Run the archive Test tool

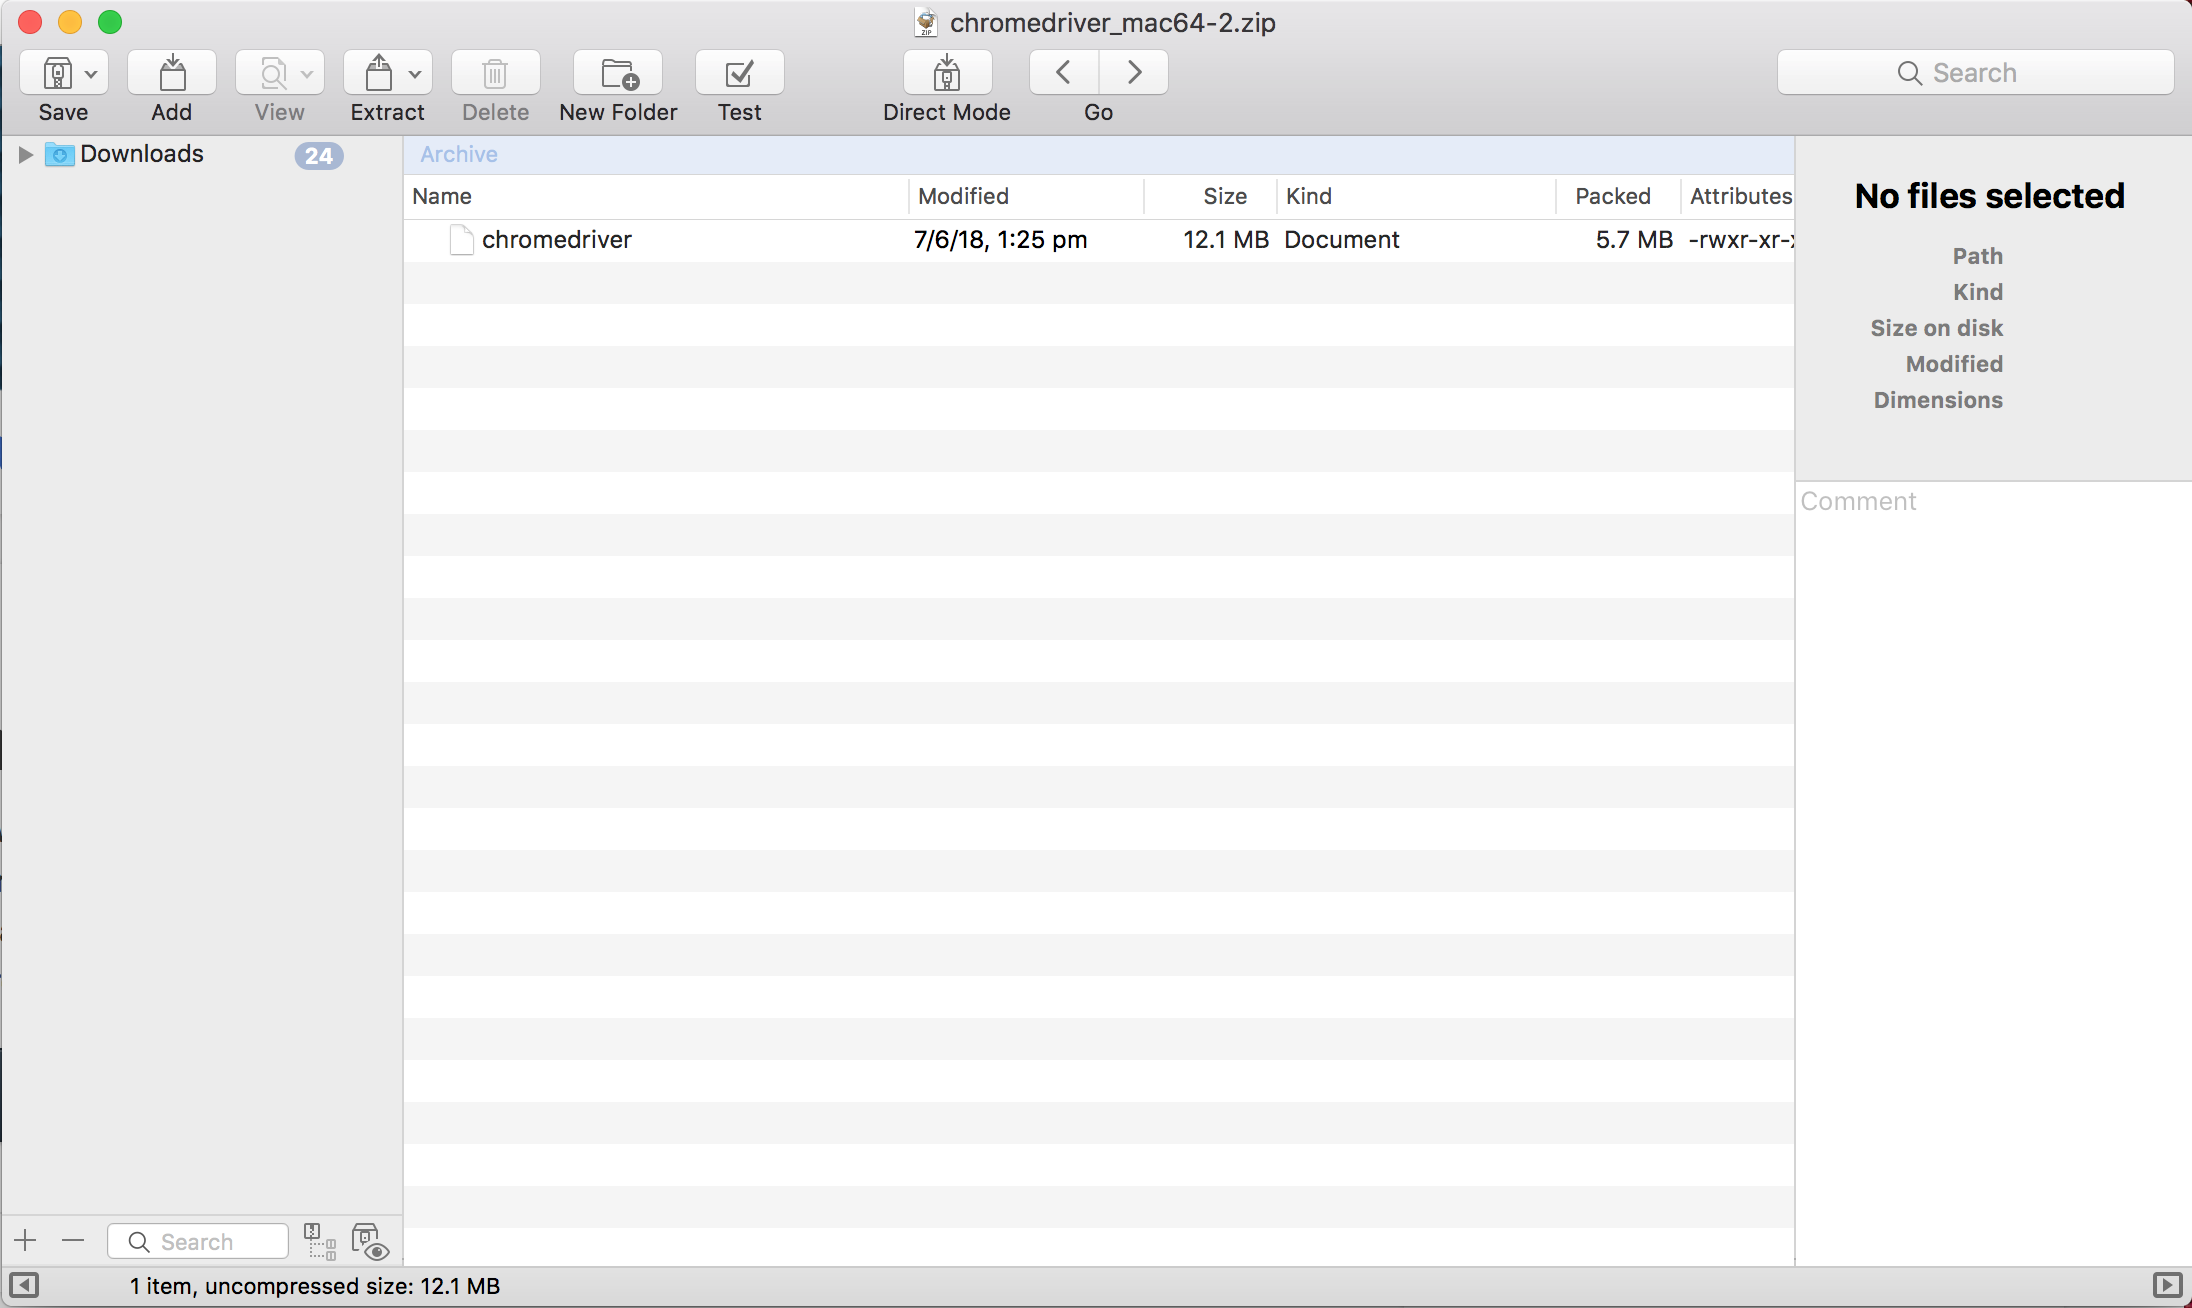pyautogui.click(x=739, y=73)
